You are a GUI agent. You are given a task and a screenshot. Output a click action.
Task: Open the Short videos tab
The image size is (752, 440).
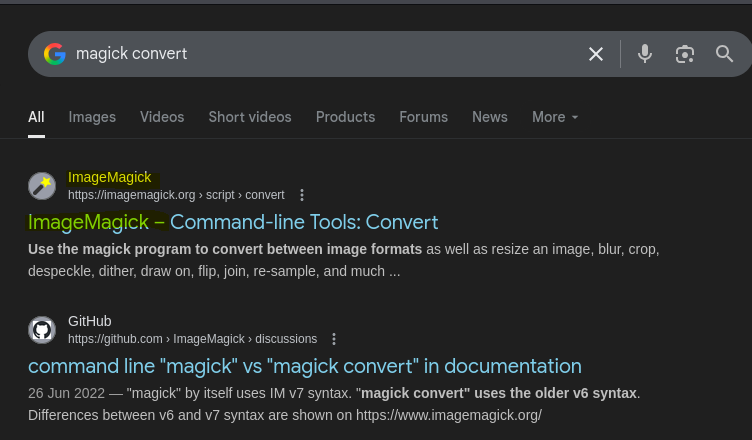(250, 117)
